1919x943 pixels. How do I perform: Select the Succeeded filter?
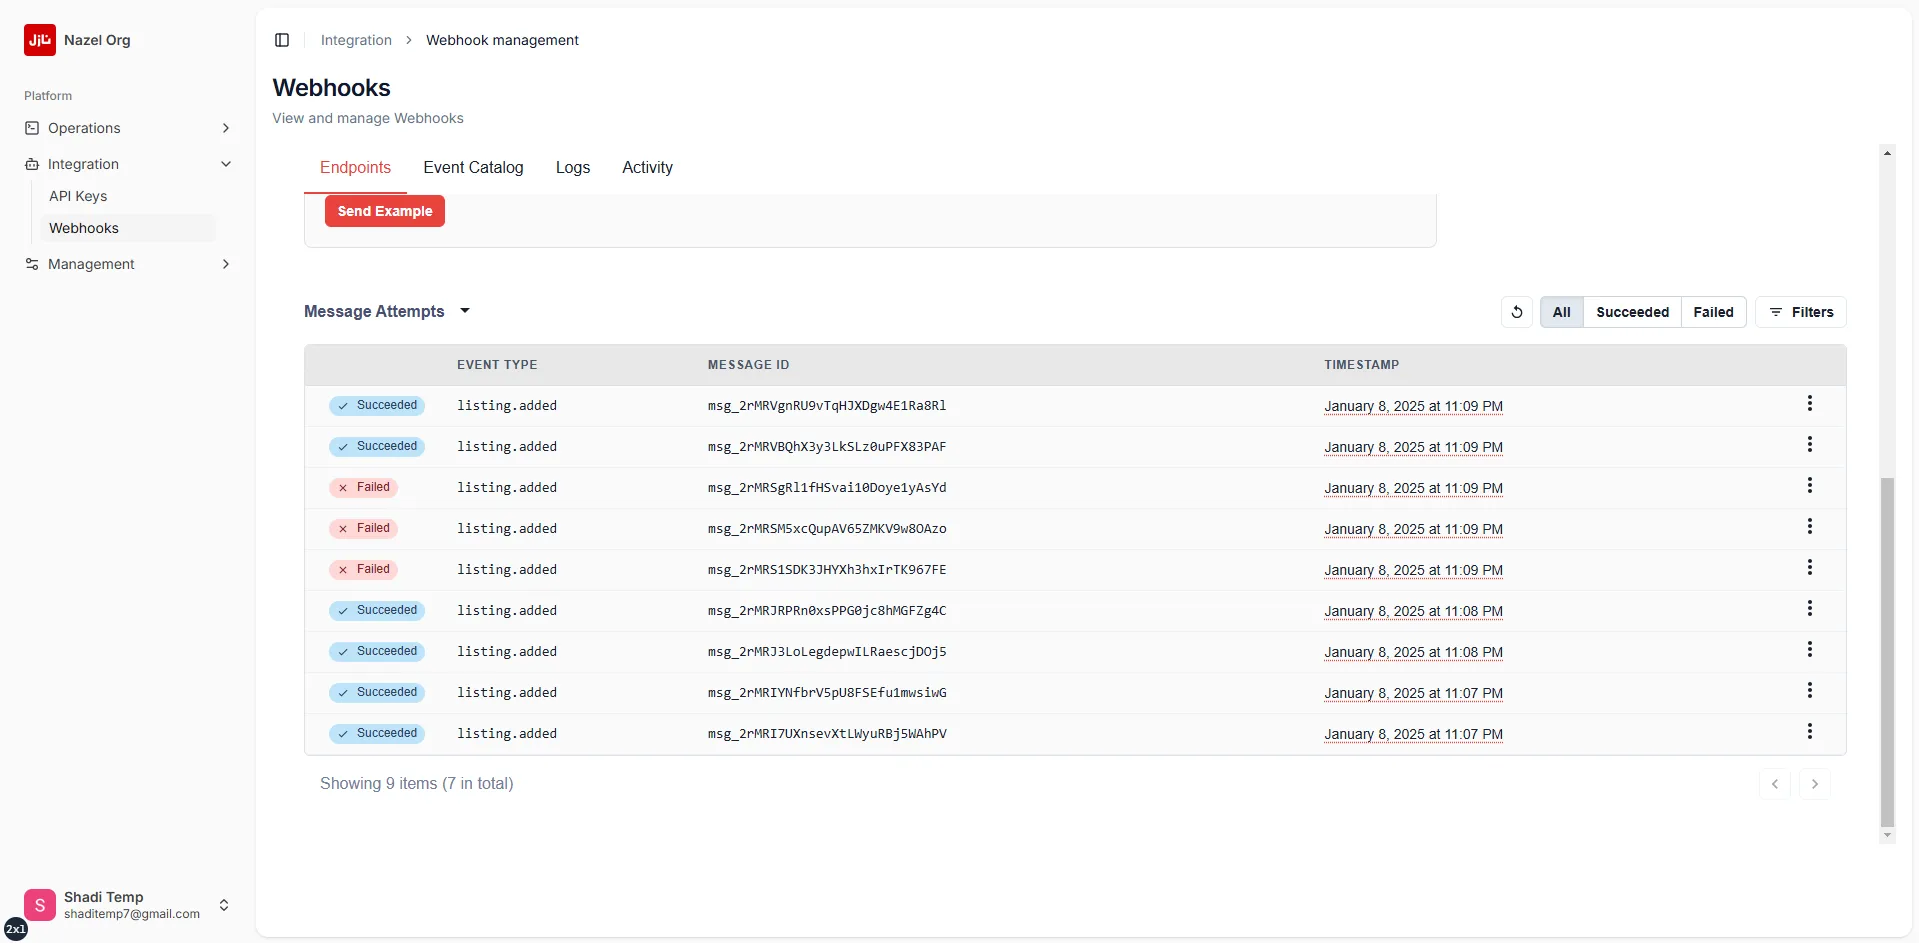point(1632,311)
